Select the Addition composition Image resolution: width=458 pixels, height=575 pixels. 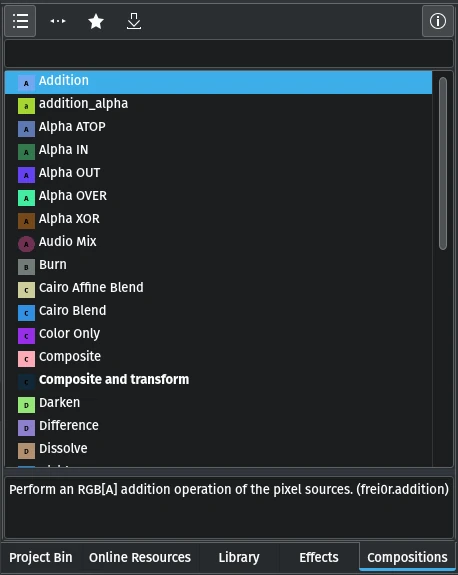218,82
